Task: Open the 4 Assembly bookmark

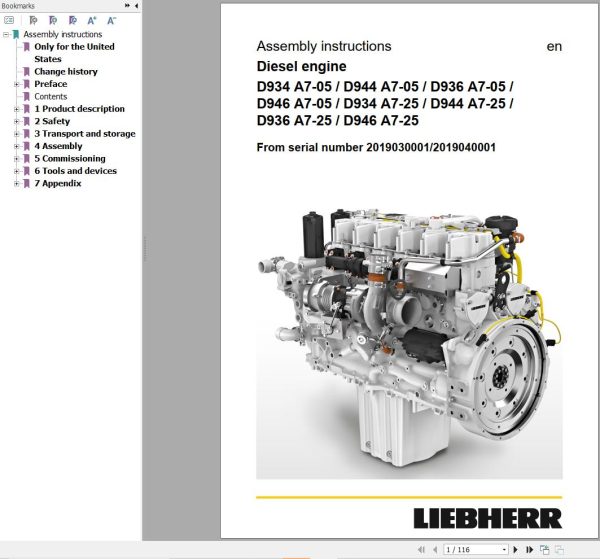Action: 58,146
